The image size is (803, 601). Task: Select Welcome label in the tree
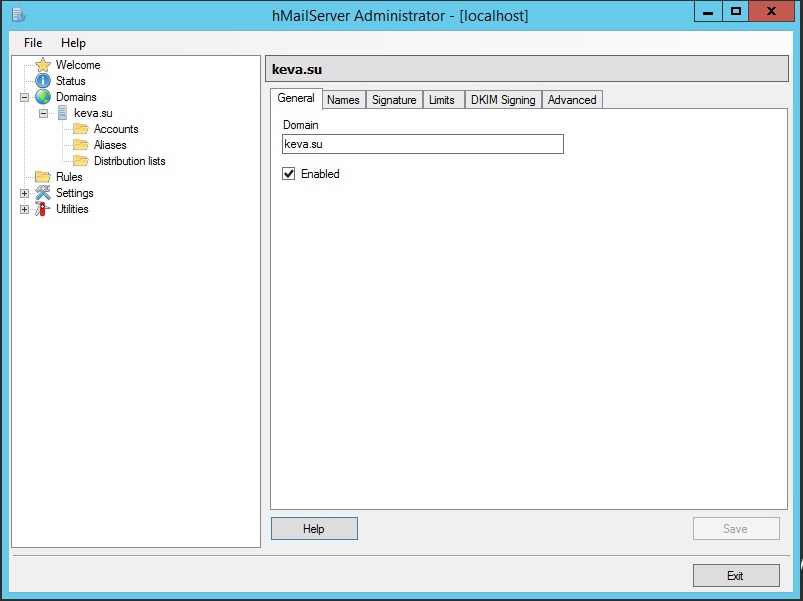(x=78, y=65)
